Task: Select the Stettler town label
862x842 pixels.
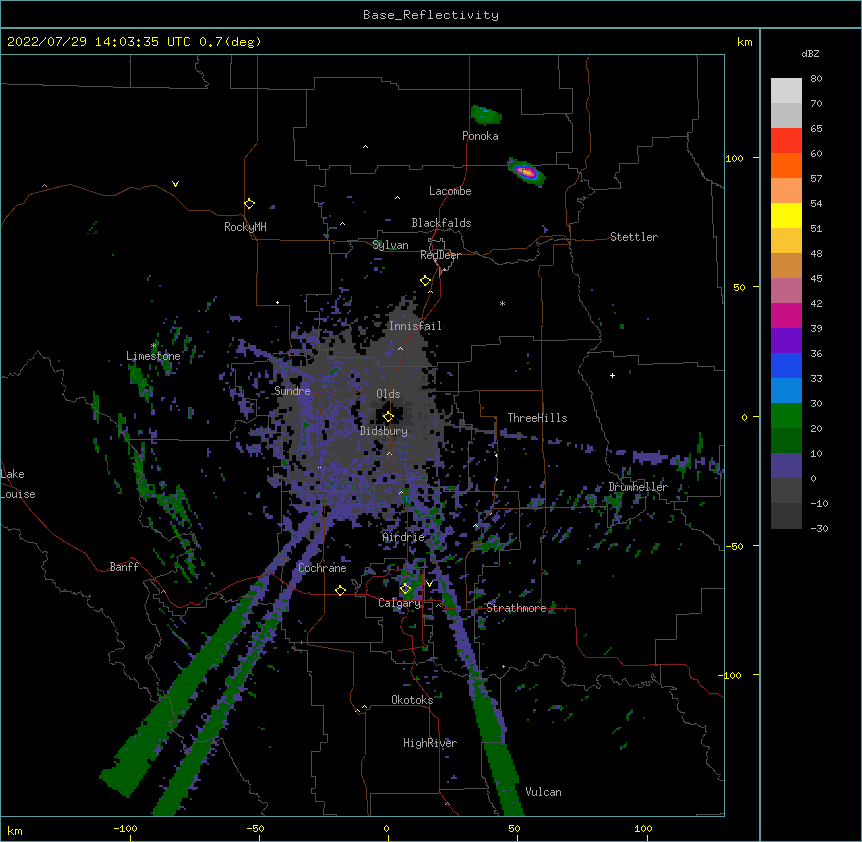Action: coord(633,237)
